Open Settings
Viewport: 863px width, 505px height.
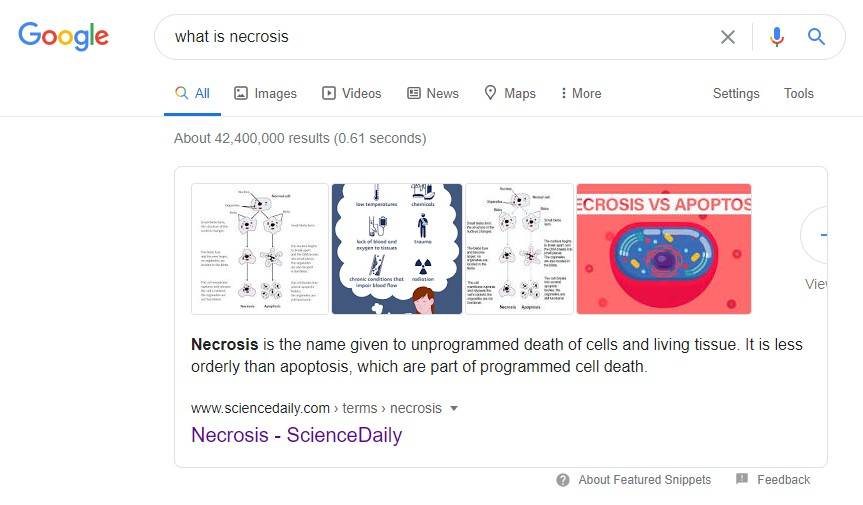736,94
